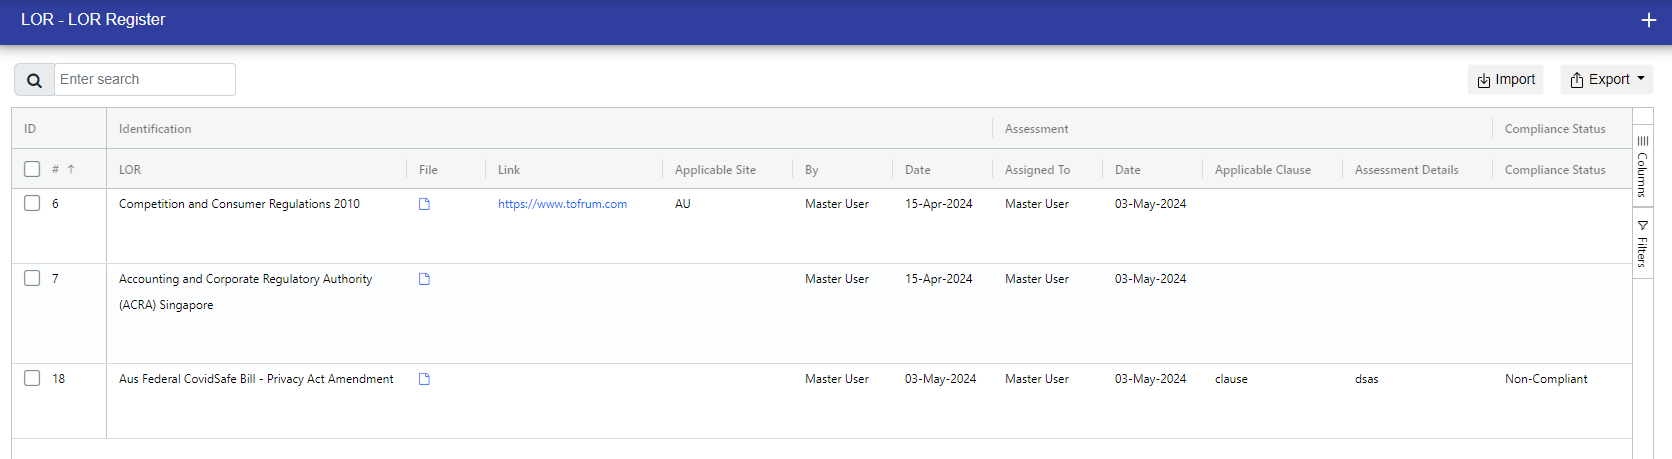Open the Filters side panel
Viewport: 1672px width, 459px height.
[1642, 244]
